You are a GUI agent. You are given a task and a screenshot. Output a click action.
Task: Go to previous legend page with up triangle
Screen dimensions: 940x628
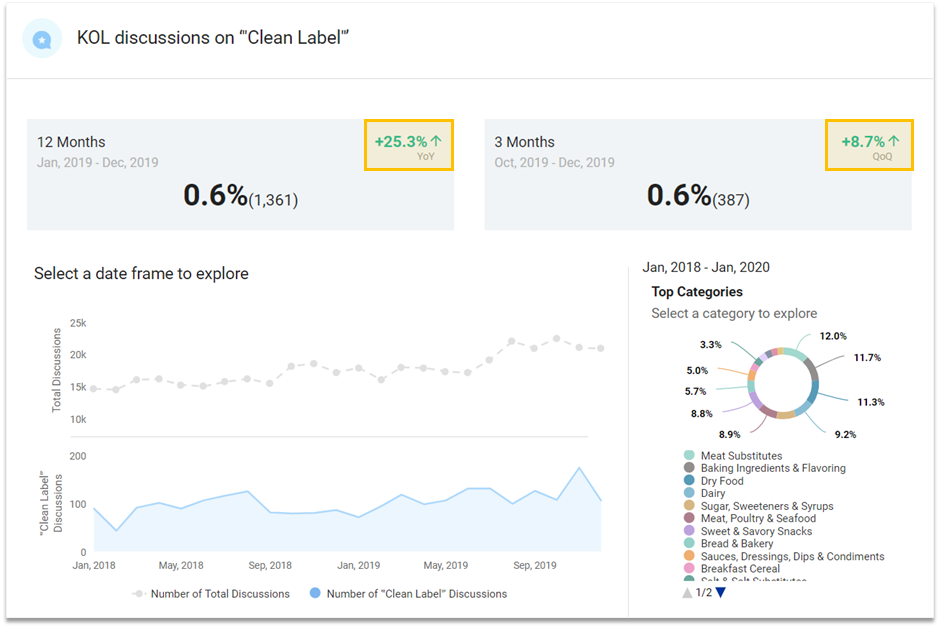click(686, 593)
